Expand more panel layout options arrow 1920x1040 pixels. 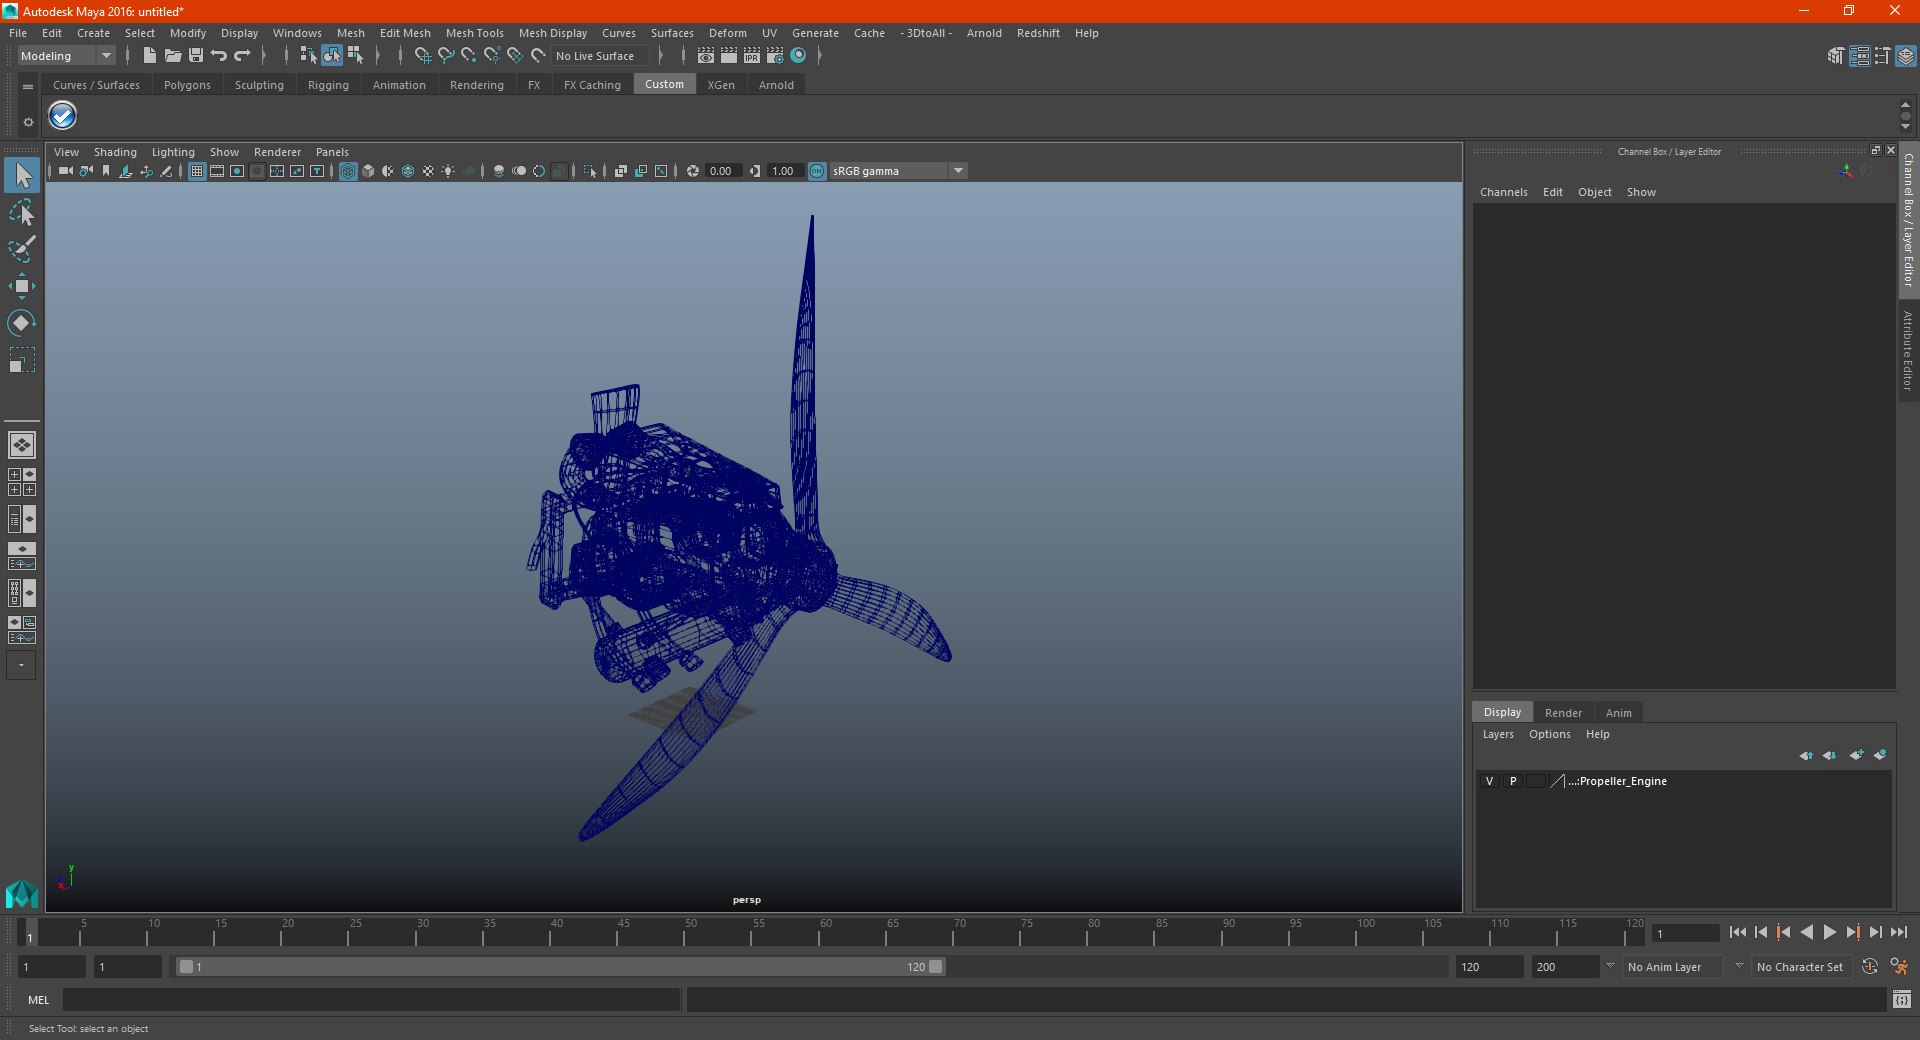point(21,665)
